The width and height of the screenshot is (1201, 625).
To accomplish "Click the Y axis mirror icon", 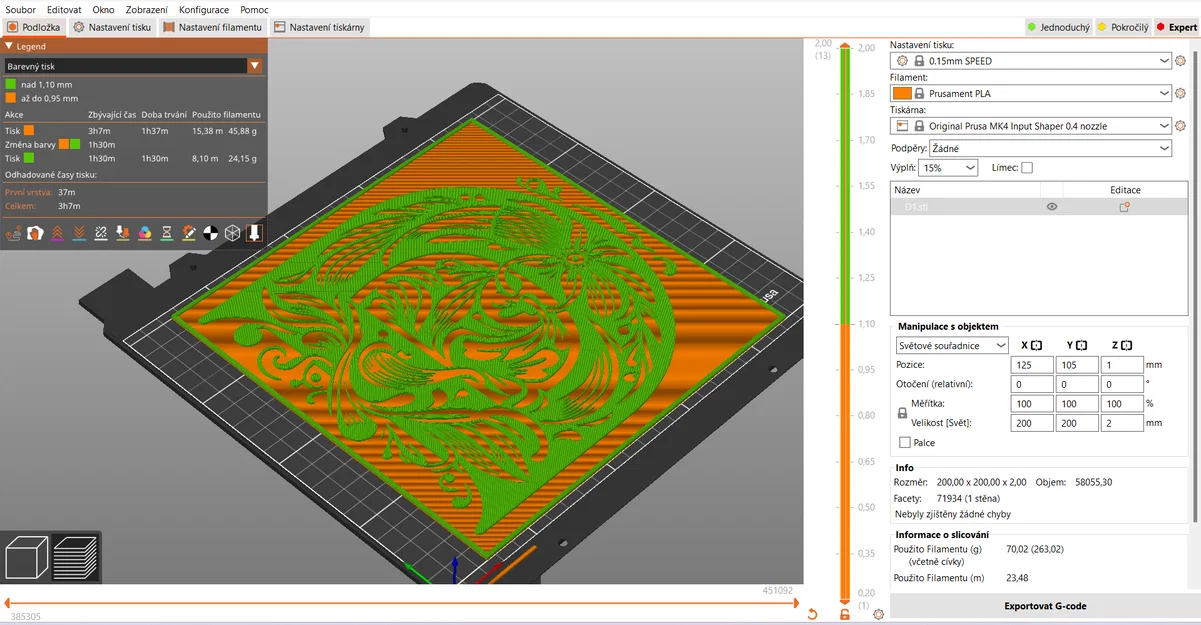I will [x=1082, y=345].
